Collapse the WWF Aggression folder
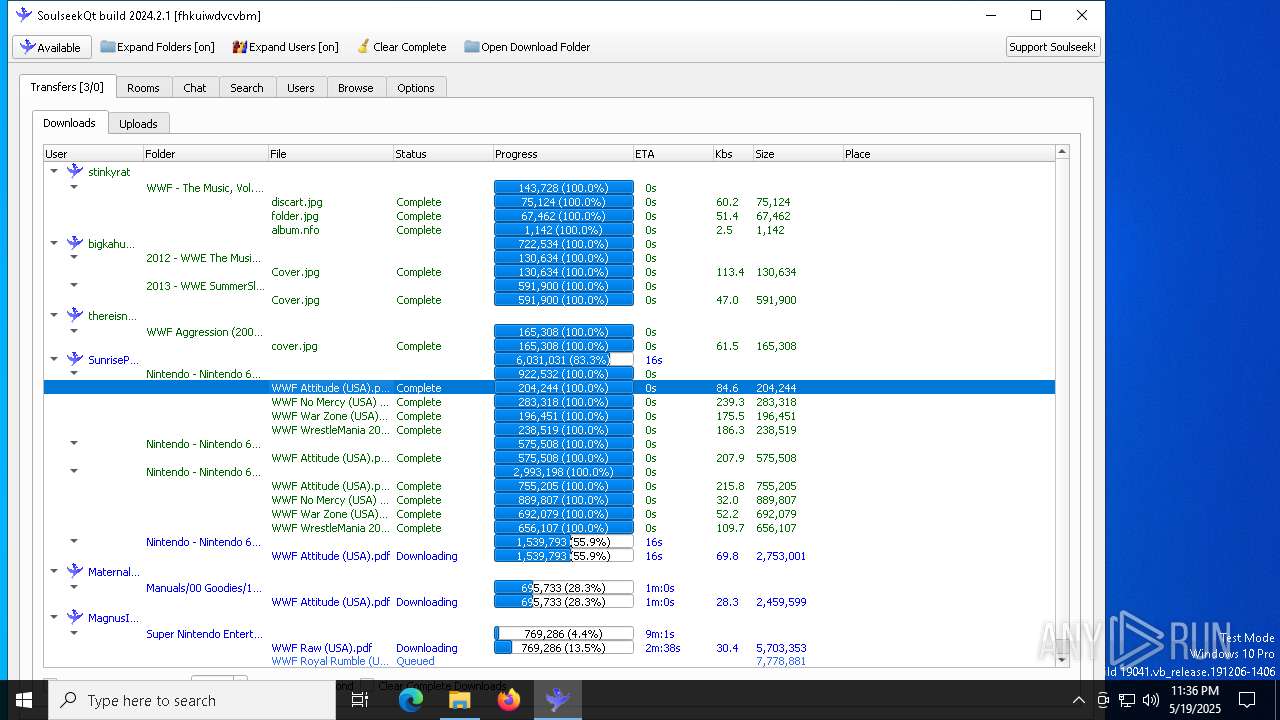Image resolution: width=1280 pixels, height=720 pixels. click(74, 331)
